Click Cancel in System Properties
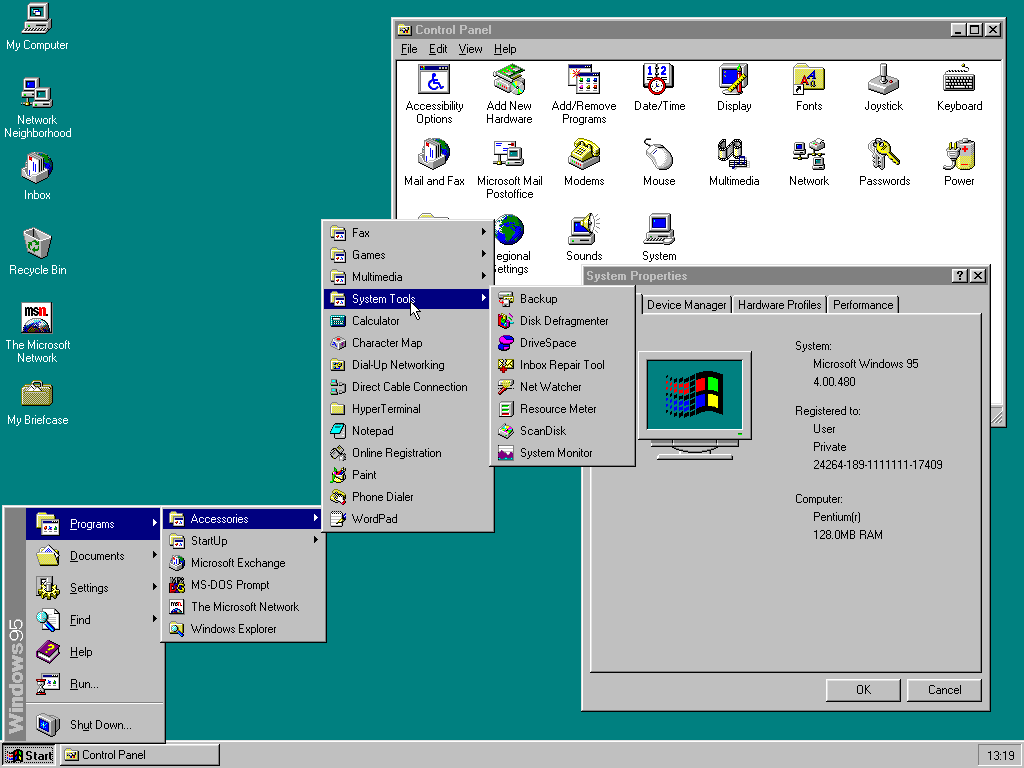Viewport: 1024px width, 768px height. [x=944, y=689]
